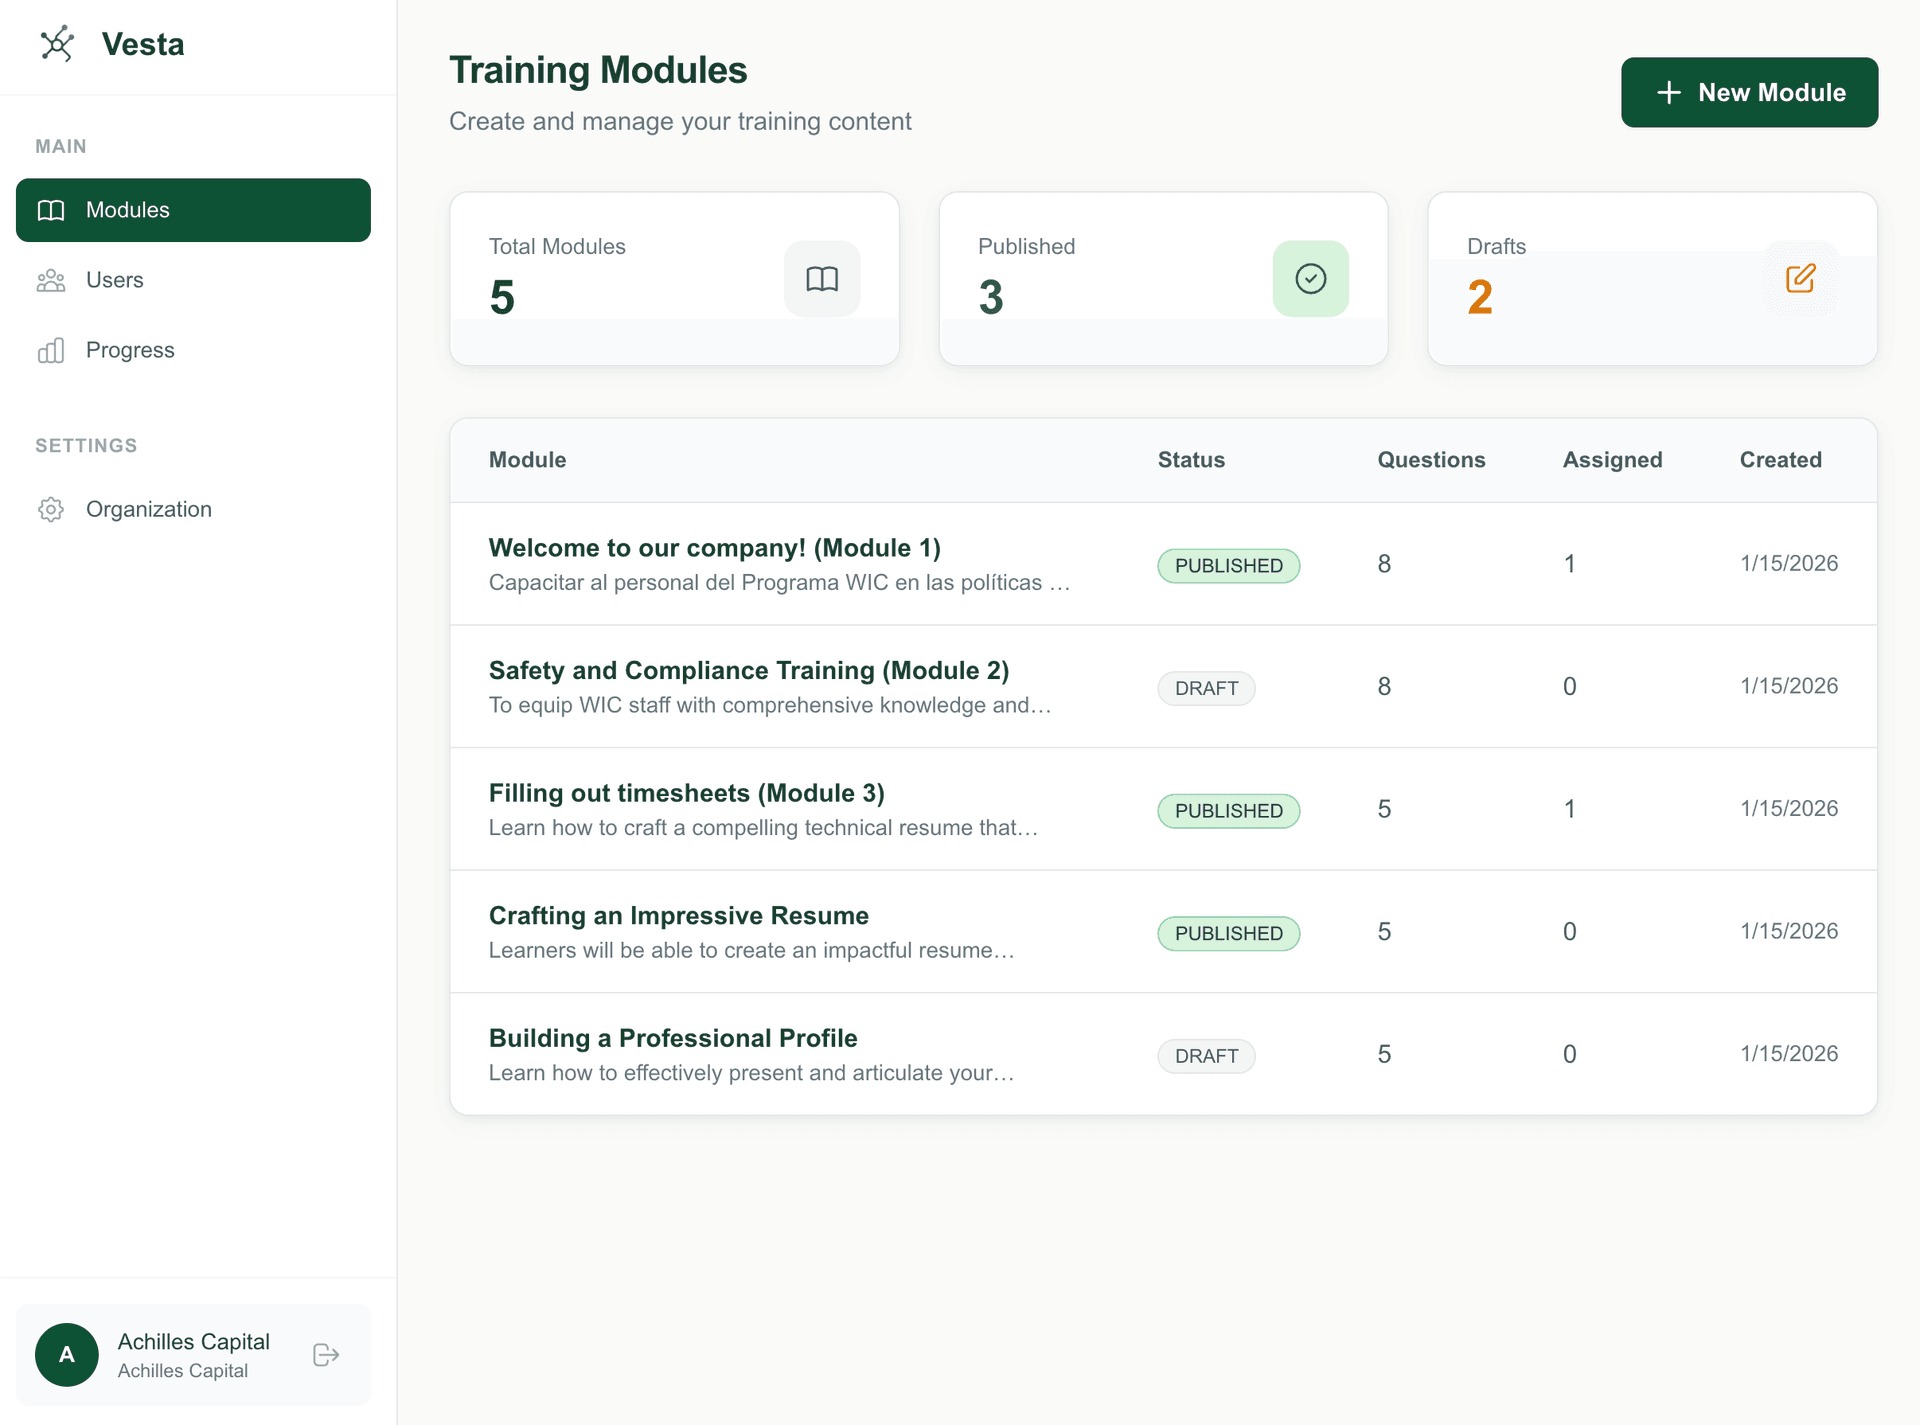Click the New Module button
Viewport: 1920px width, 1425px height.
[1749, 92]
